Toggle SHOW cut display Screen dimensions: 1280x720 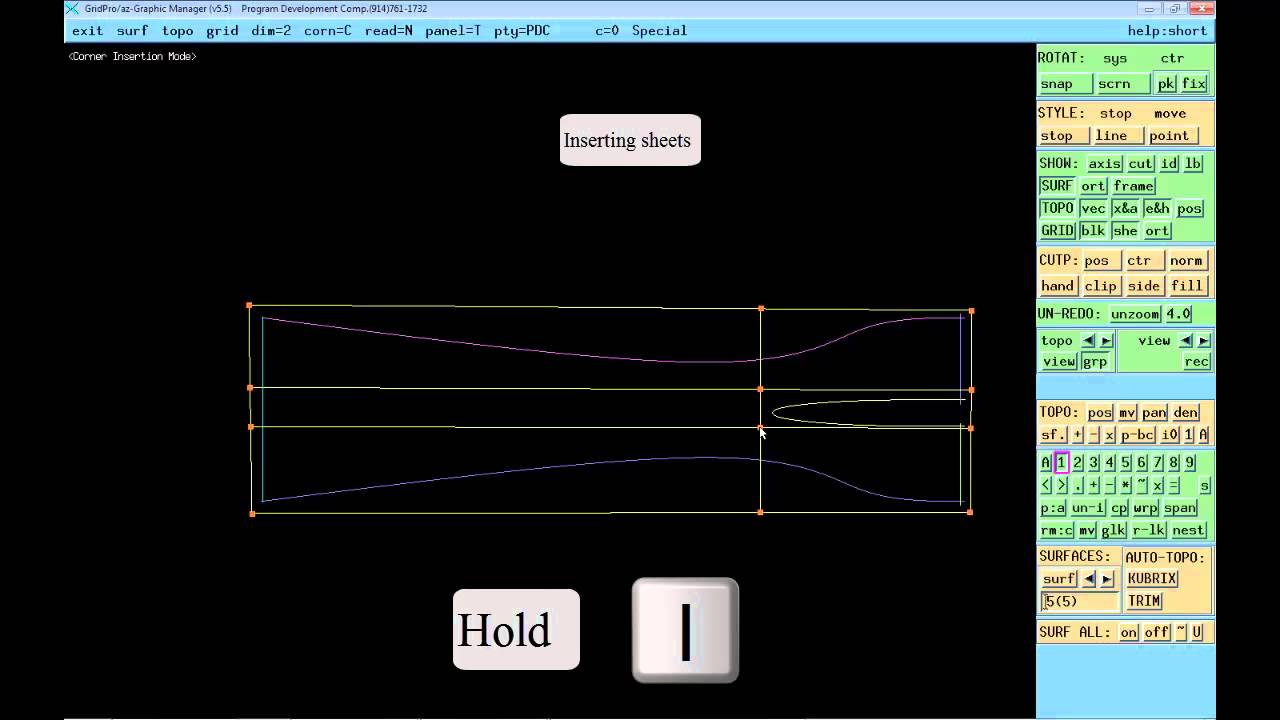[x=1141, y=164]
